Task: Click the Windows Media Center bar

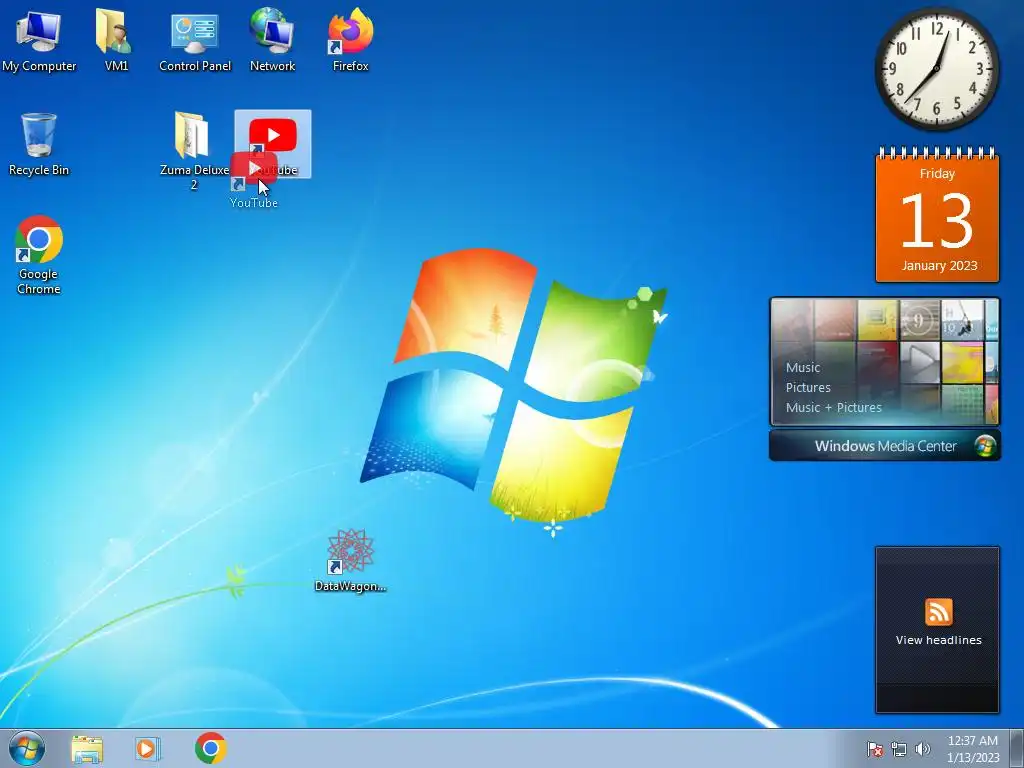Action: pyautogui.click(x=885, y=445)
